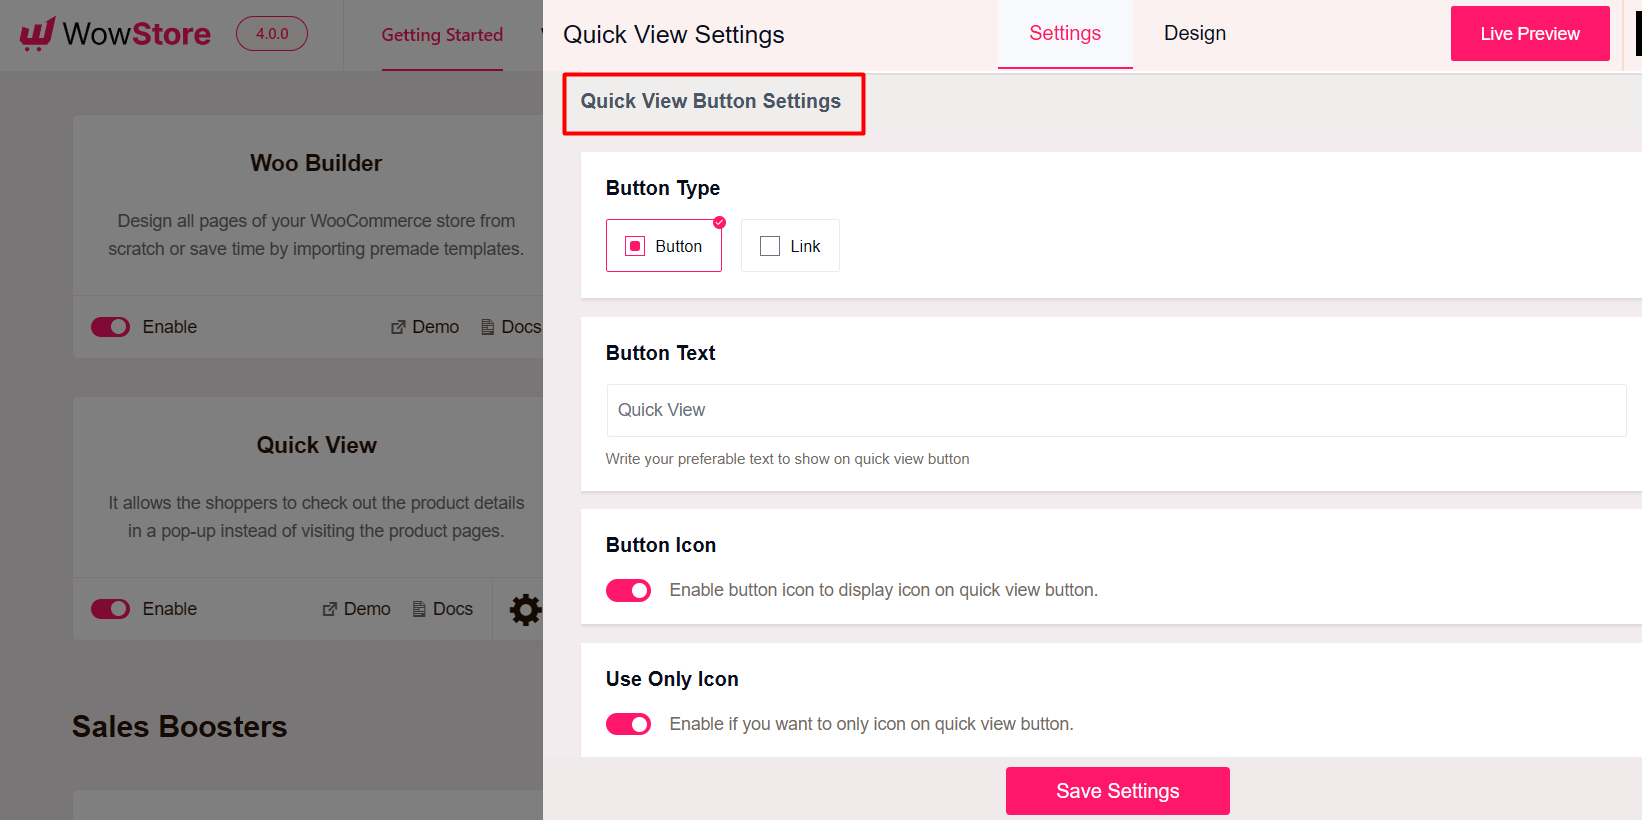Disable the Woo Builder Enable toggle
This screenshot has width=1642, height=820.
point(110,327)
